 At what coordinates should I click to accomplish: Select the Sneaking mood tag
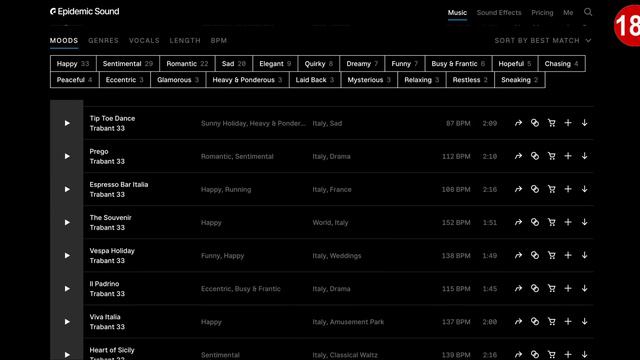click(x=520, y=80)
